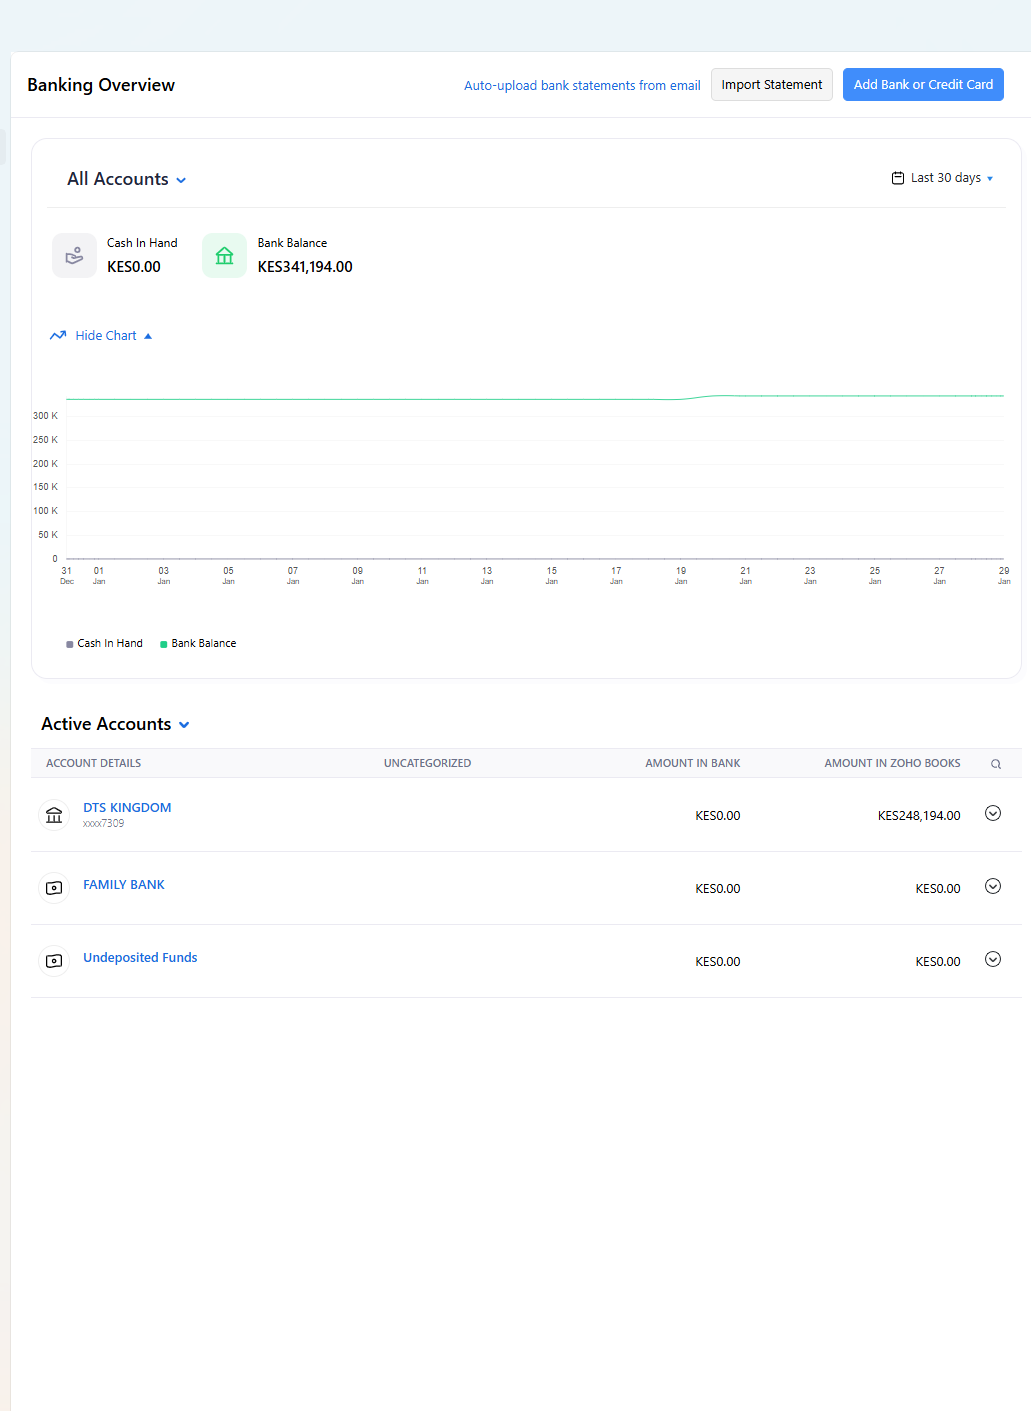The height and width of the screenshot is (1411, 1031).
Task: Open the Last 30 days period dropdown
Action: (x=945, y=178)
